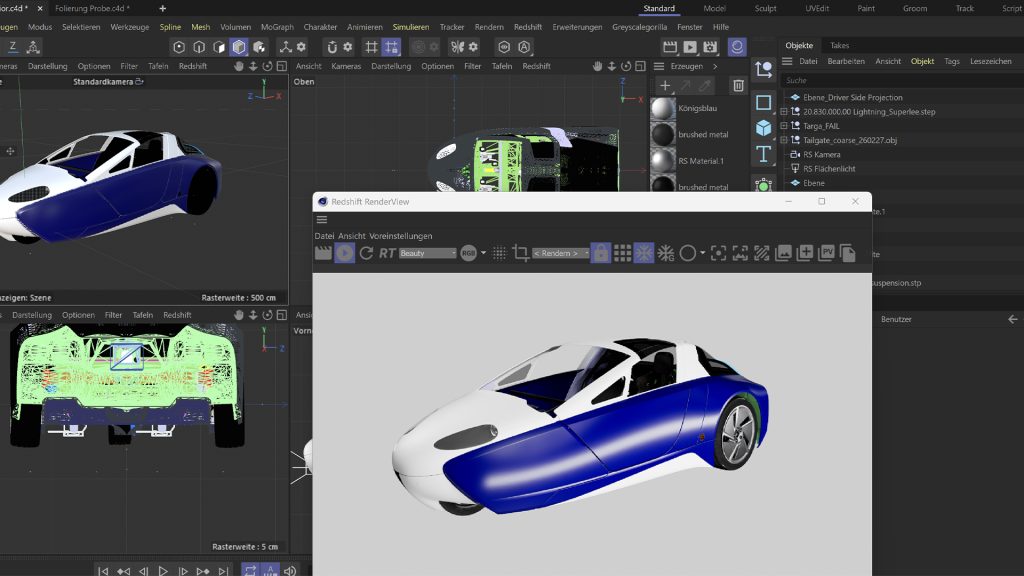Toggle the freeze snowflake icon in RenderView

point(644,253)
